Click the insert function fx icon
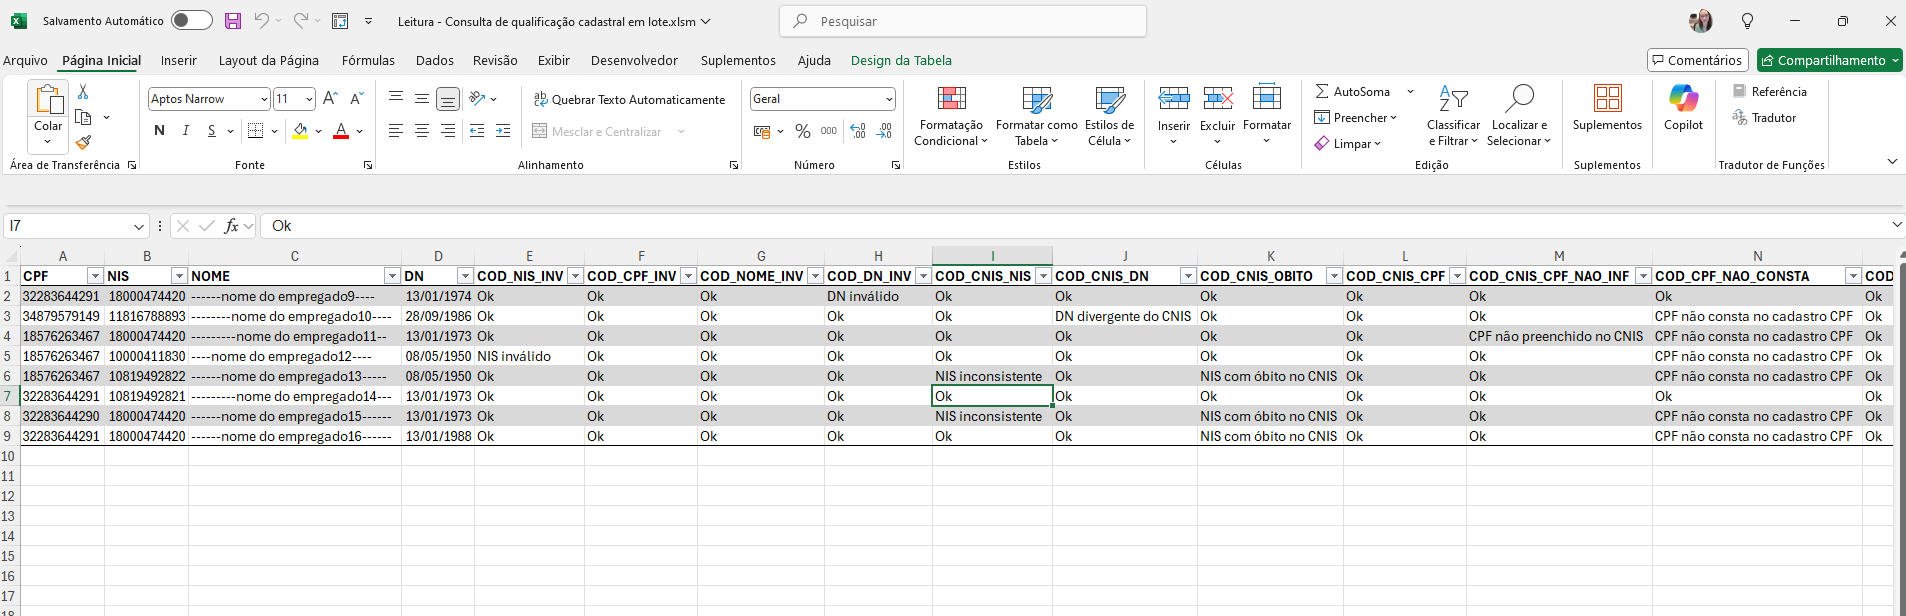The height and width of the screenshot is (616, 1906). tap(231, 226)
